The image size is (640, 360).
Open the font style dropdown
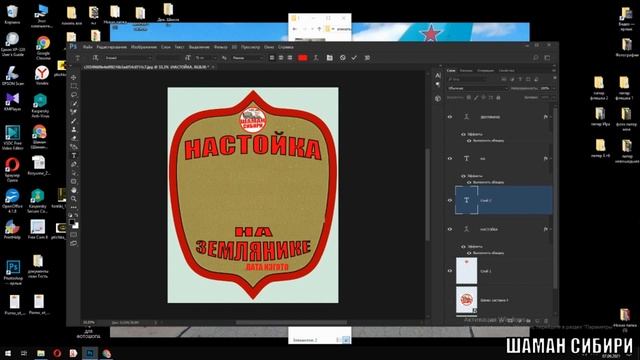pyautogui.click(x=169, y=58)
